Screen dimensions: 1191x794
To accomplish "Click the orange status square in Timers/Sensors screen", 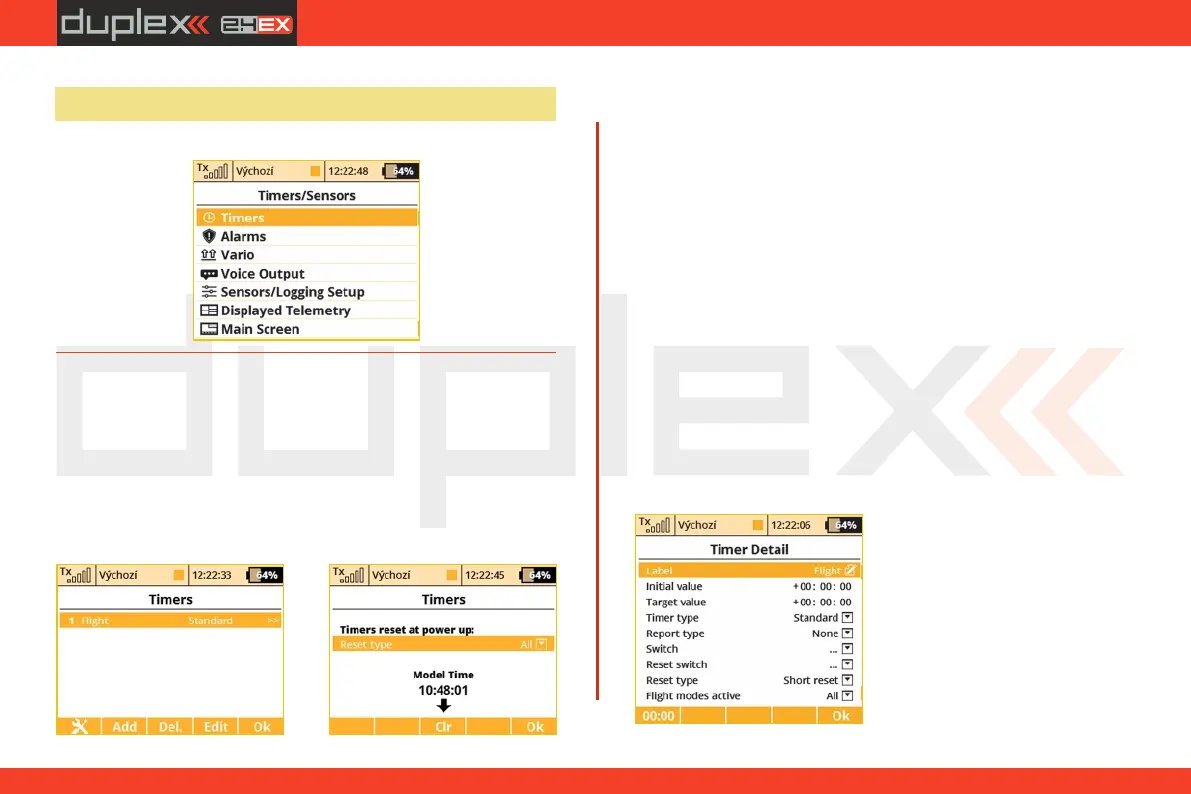I will [x=315, y=171].
